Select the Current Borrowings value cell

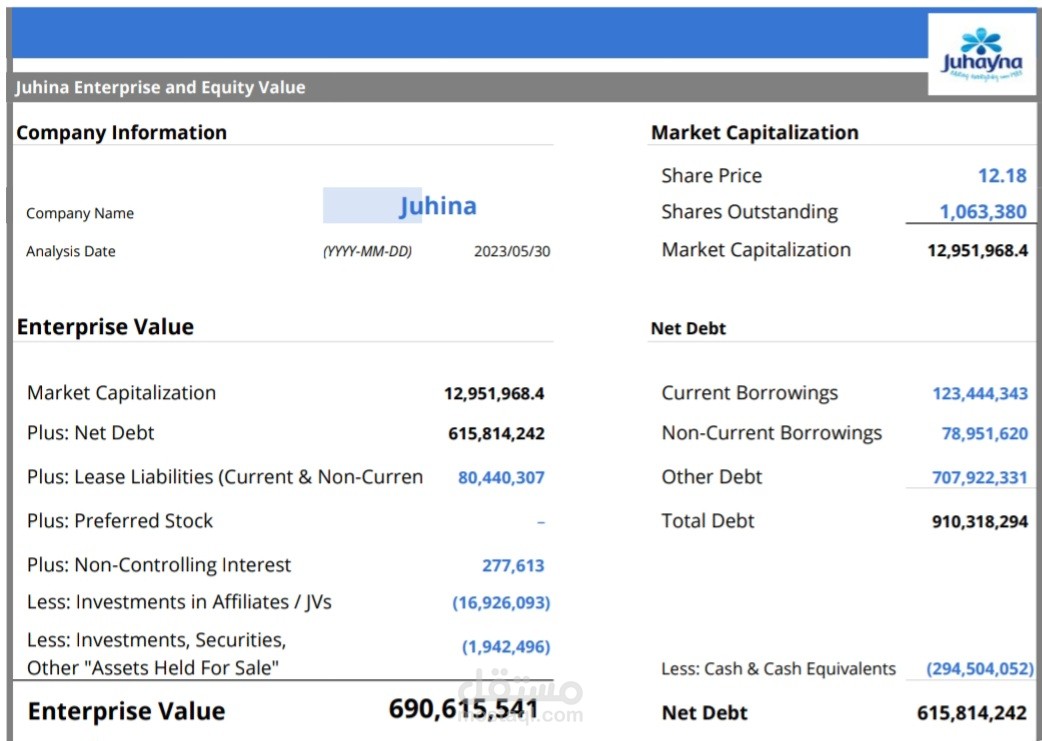[979, 394]
